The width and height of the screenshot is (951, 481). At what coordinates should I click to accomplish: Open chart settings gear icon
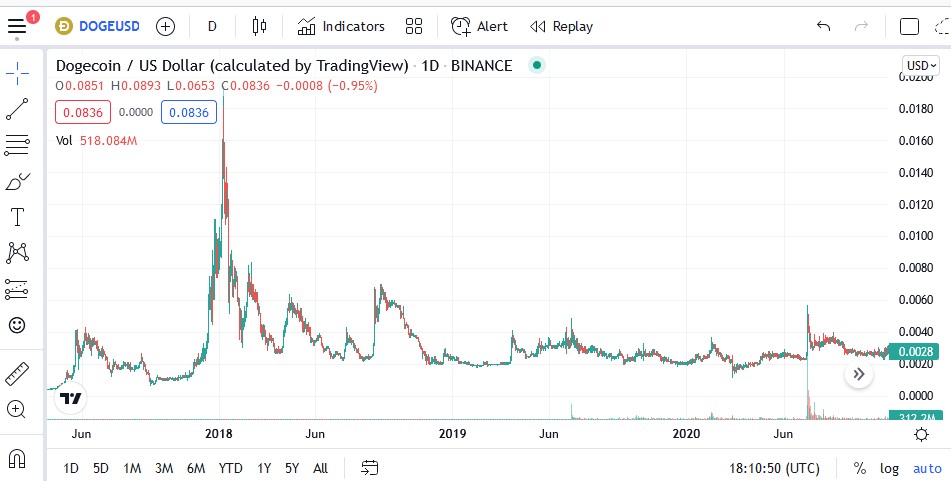click(921, 434)
